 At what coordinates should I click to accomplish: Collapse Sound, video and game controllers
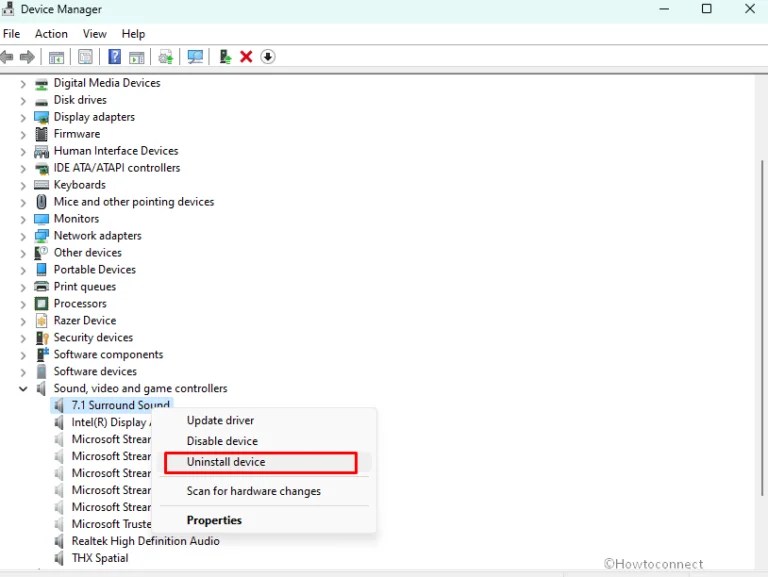[23, 389]
